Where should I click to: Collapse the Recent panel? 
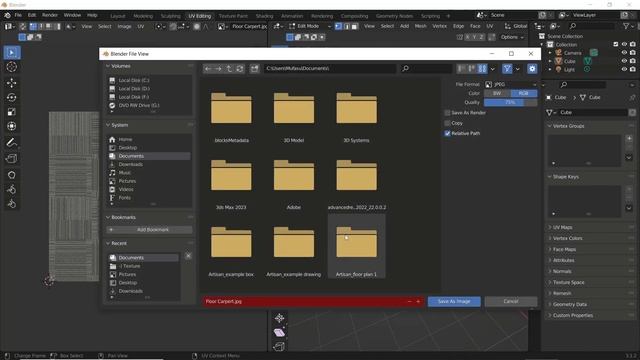(108, 243)
